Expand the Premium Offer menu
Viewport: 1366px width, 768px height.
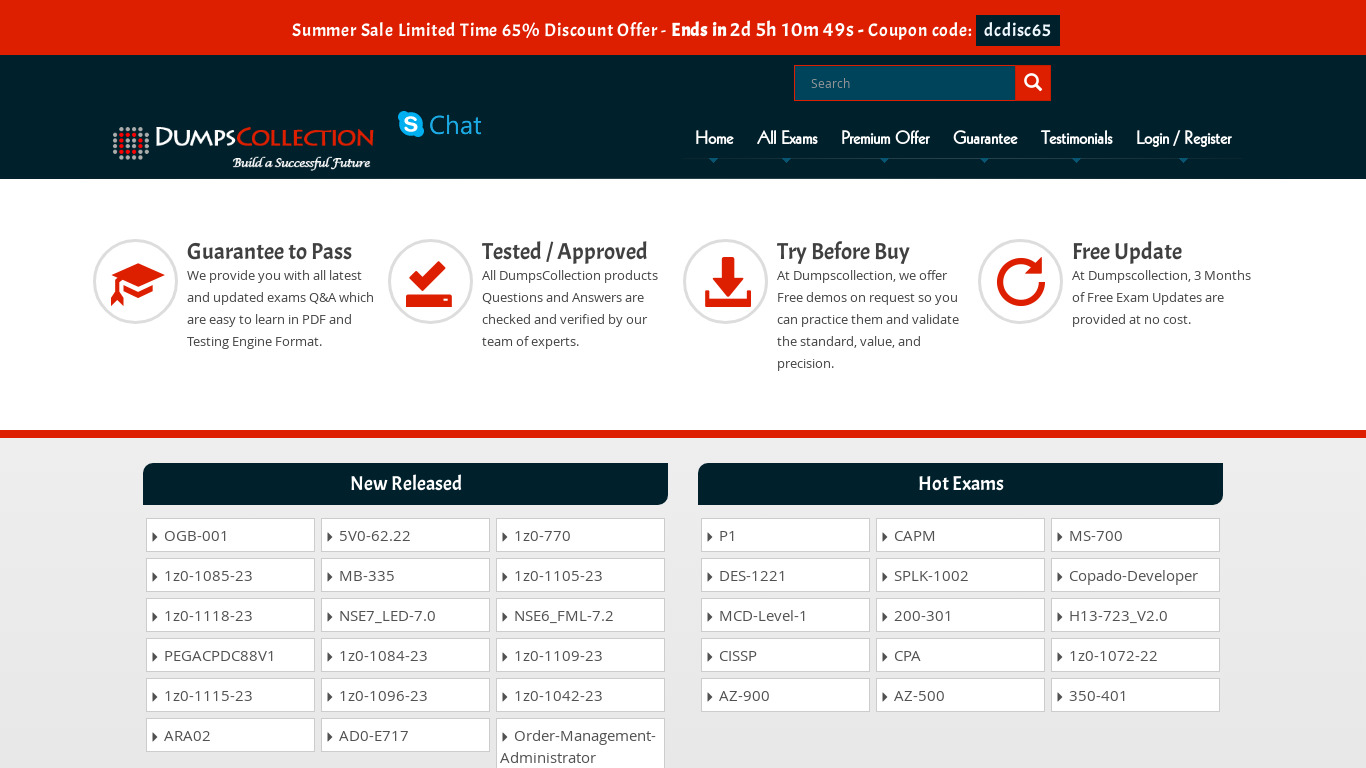885,138
